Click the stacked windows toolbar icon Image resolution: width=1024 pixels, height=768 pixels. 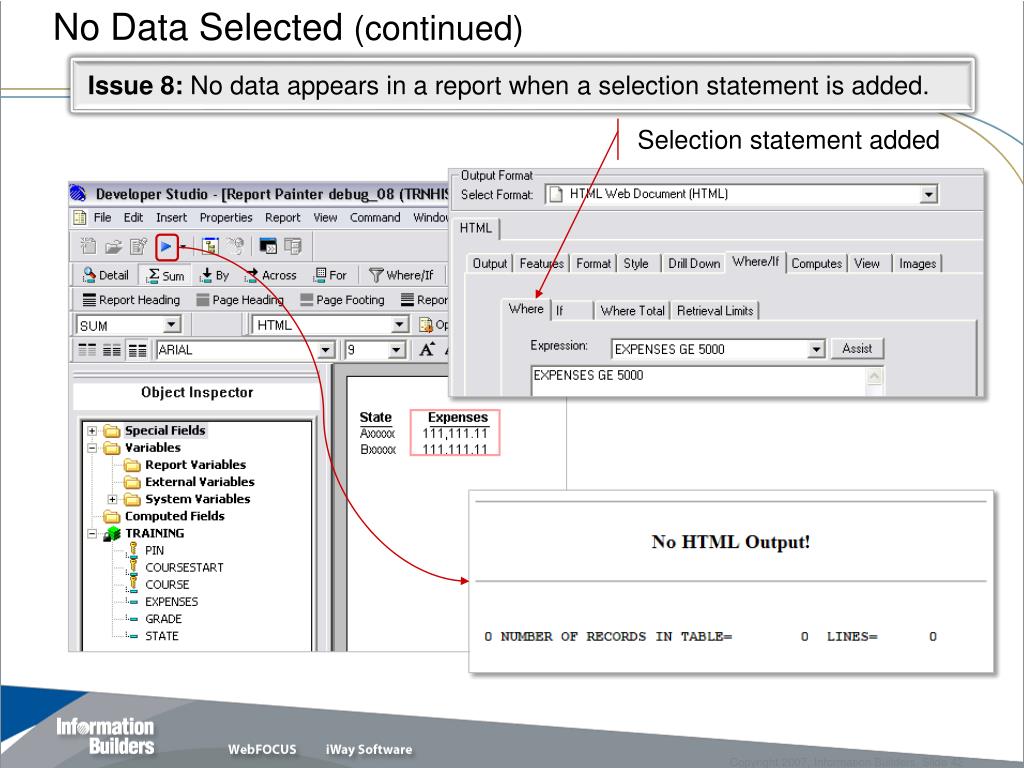coord(293,246)
